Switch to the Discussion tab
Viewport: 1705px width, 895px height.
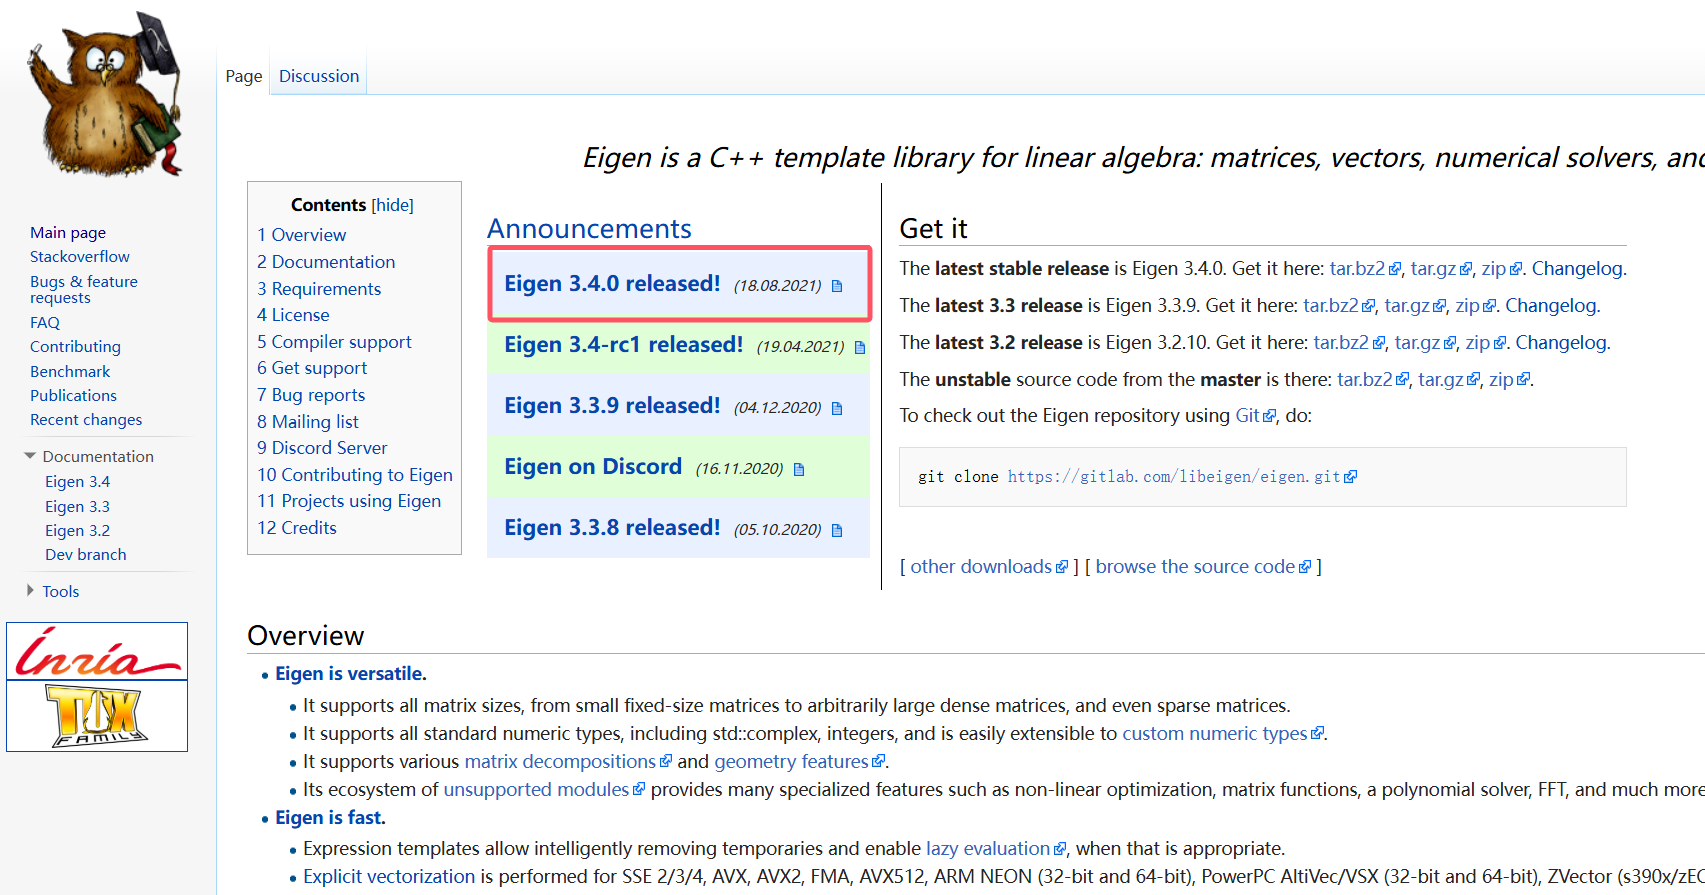319,76
